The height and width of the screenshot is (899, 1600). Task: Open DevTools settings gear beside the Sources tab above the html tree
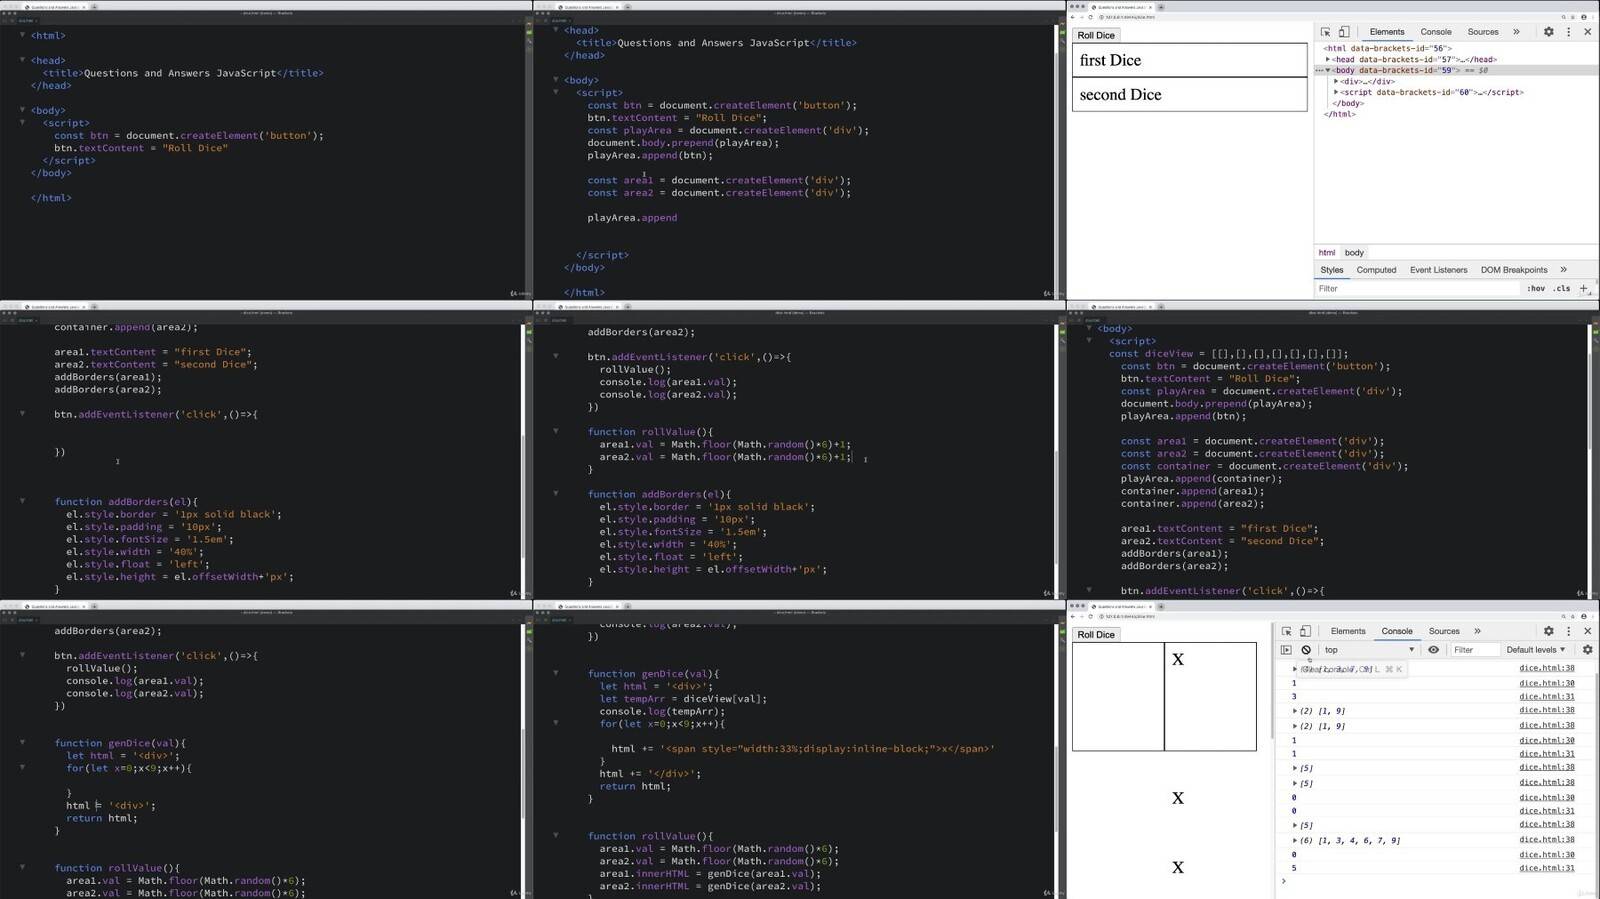tap(1548, 32)
